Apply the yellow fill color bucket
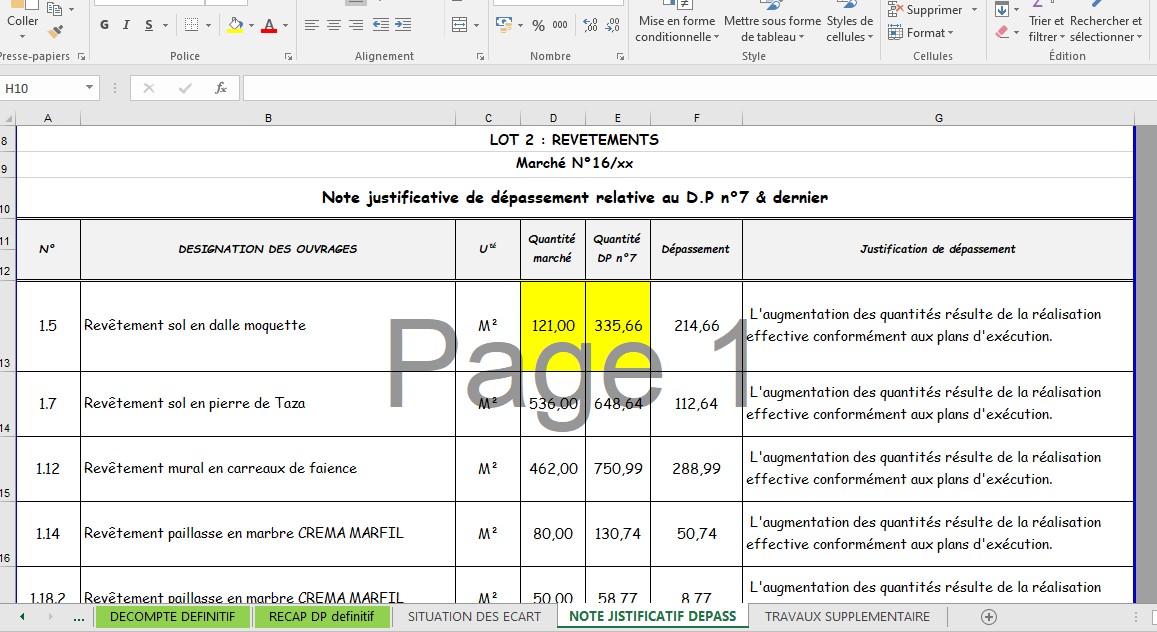The height and width of the screenshot is (632, 1157). pos(235,25)
